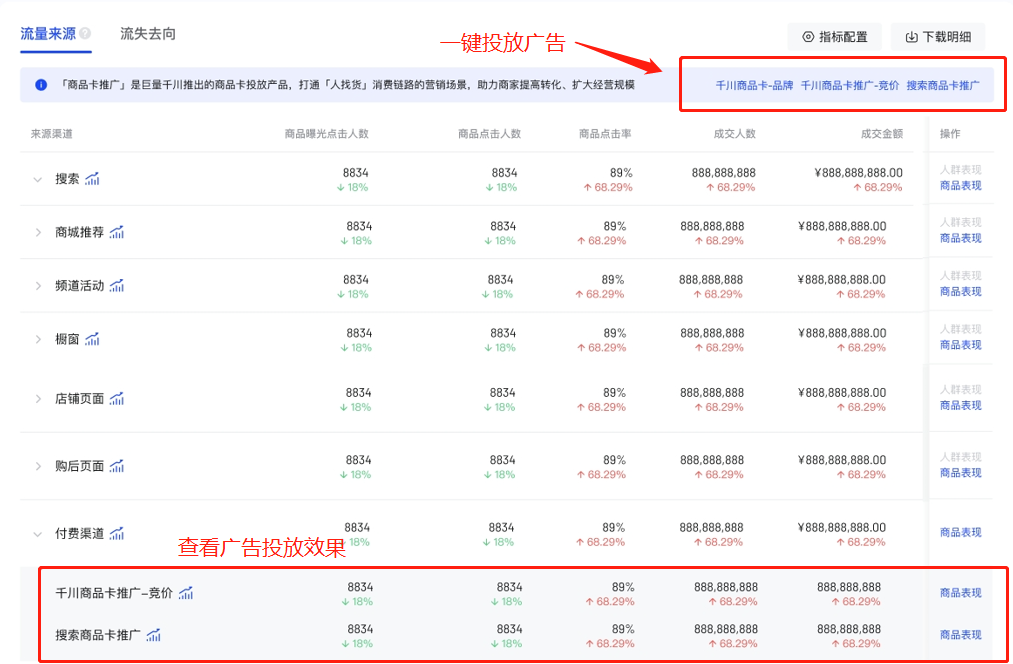Click 人群表现 in the 购后页面 row
Image resolution: width=1013 pixels, height=664 pixels.
[961, 457]
